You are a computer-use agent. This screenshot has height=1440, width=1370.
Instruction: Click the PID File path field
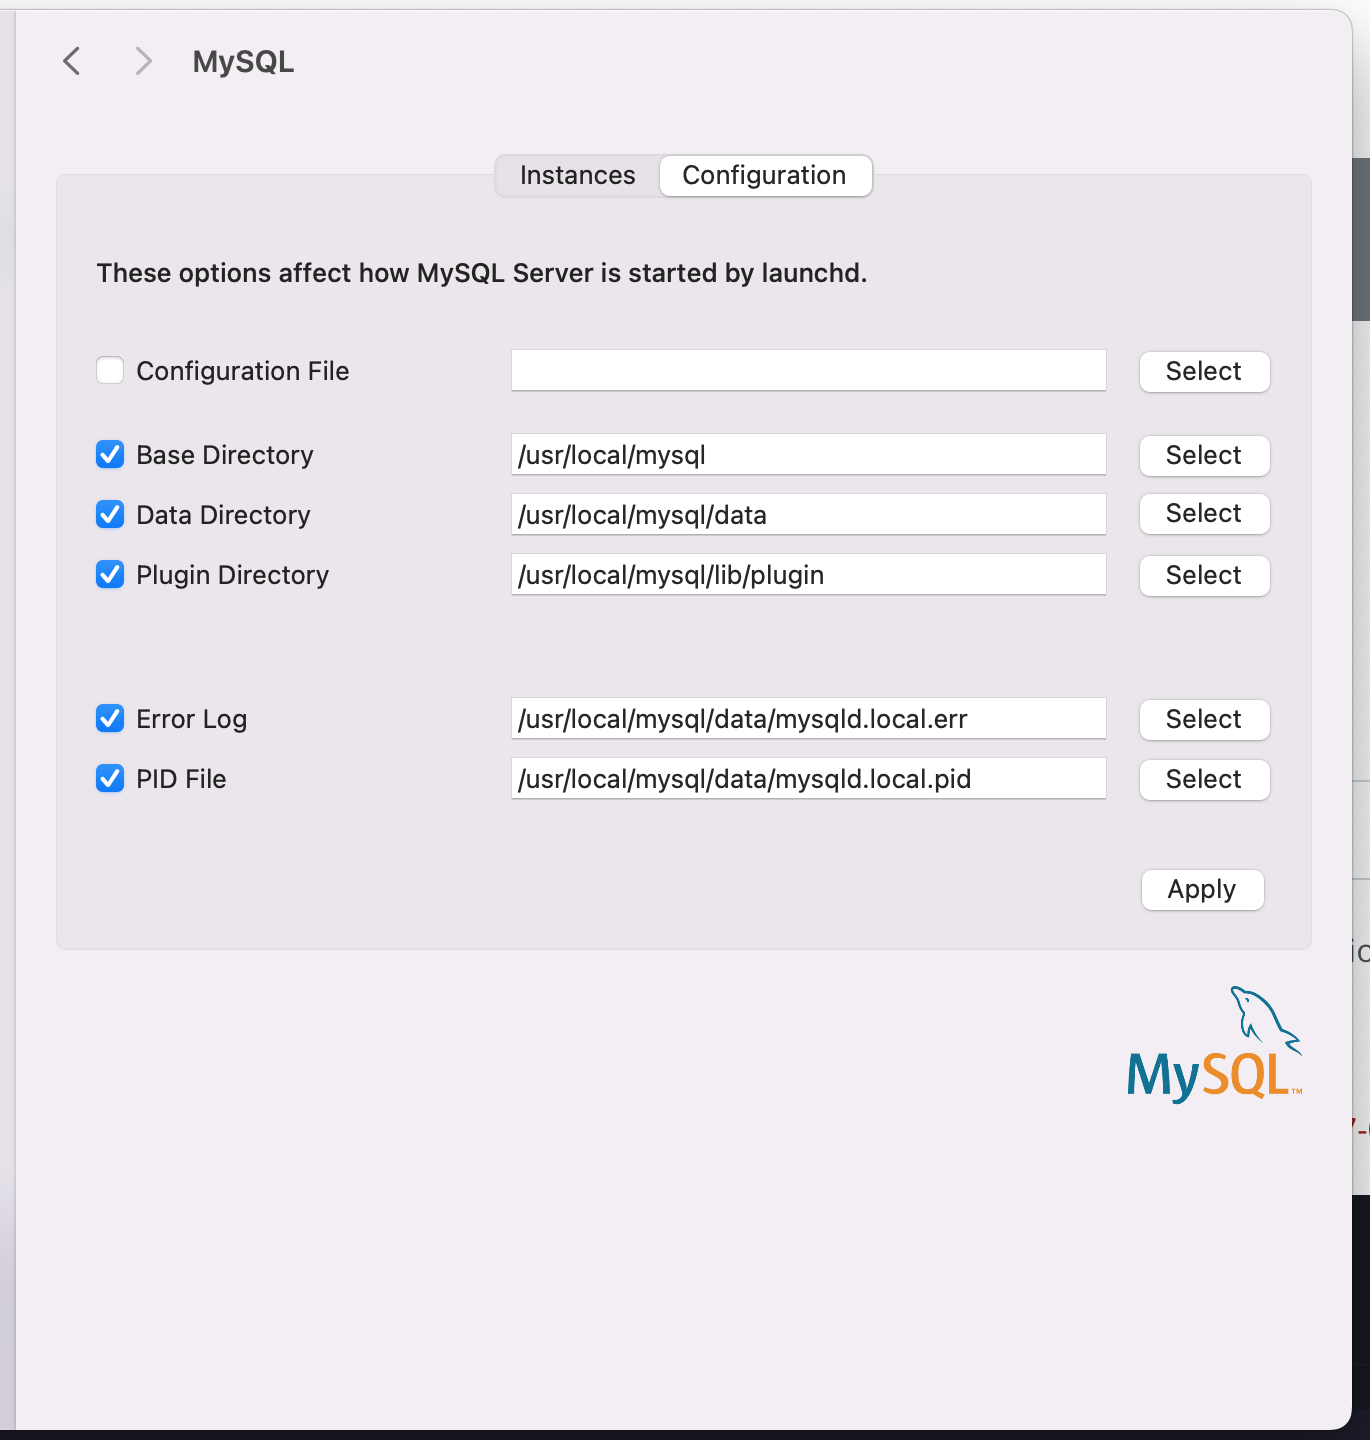(809, 778)
